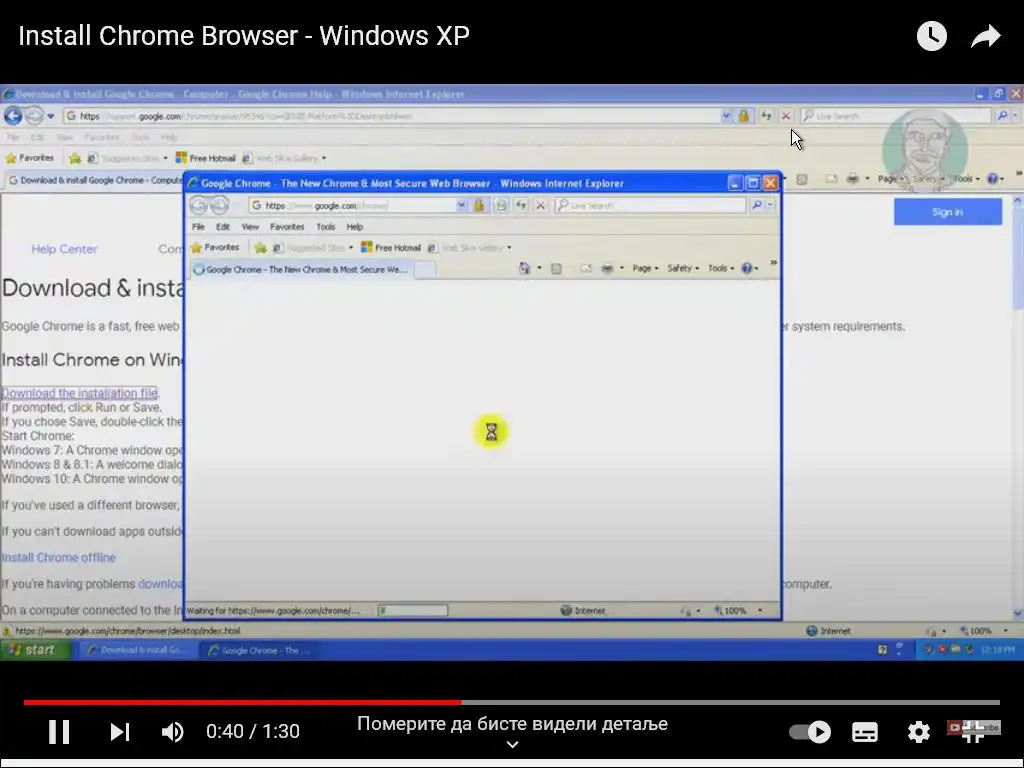
Task: Click the search magnifier button in front window
Action: point(757,206)
